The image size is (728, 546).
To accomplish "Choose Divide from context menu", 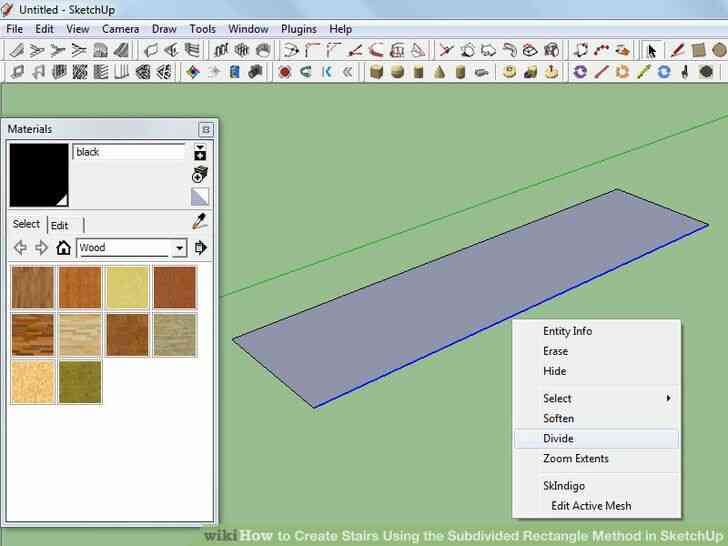I will pos(596,438).
